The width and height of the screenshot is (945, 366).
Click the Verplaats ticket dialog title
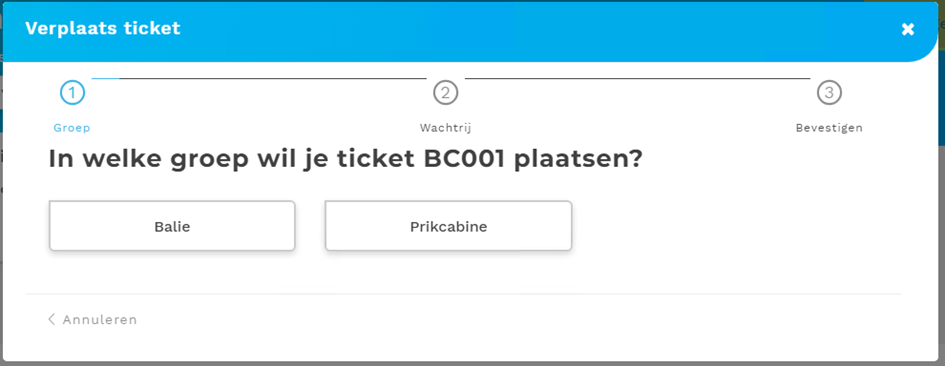click(x=102, y=28)
